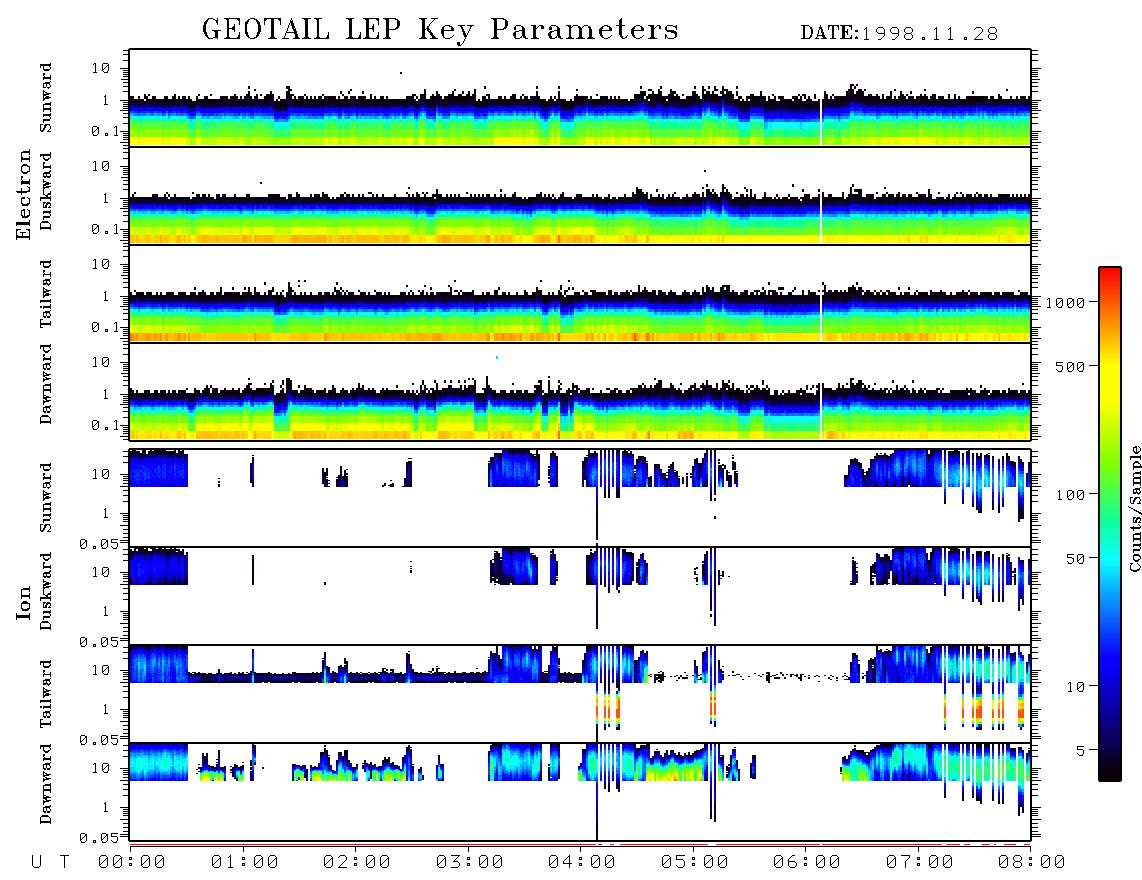Click the Electron Dawnward spectrogram panel
The image size is (1142, 880).
coord(580,391)
